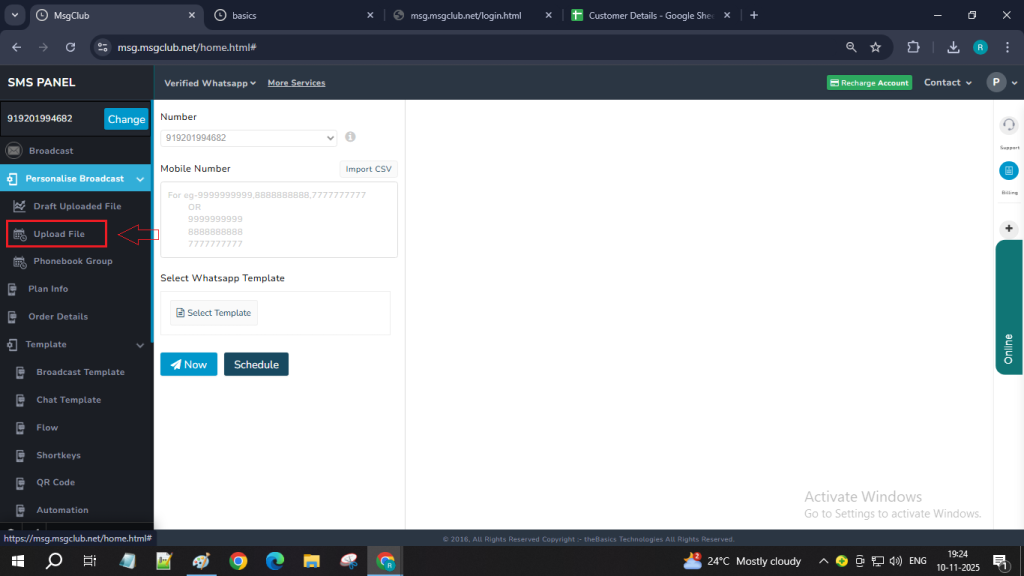Click the info icon beside number dropdown
Viewport: 1024px width, 576px height.
pyautogui.click(x=351, y=137)
